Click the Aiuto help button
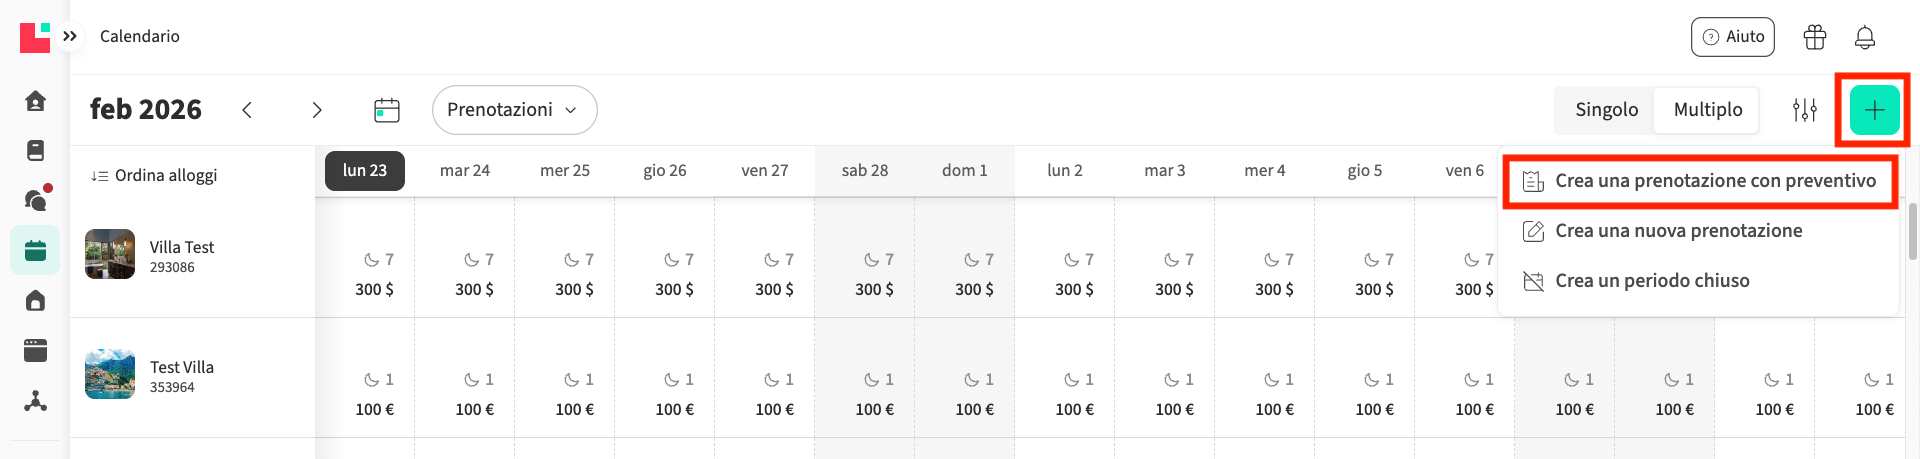 1732,37
